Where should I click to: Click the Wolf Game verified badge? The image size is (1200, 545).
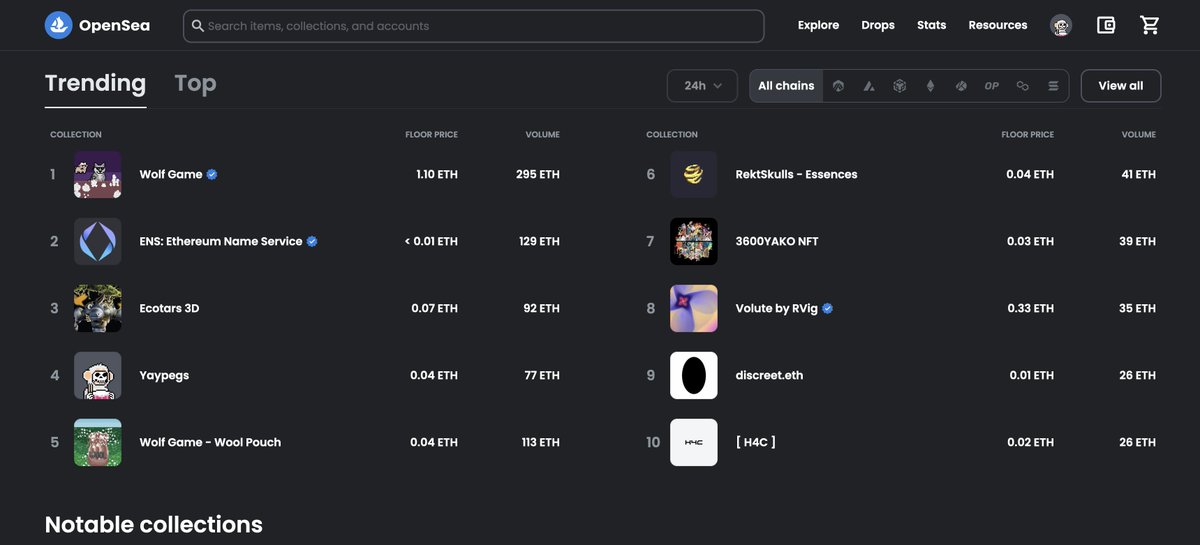coord(212,174)
